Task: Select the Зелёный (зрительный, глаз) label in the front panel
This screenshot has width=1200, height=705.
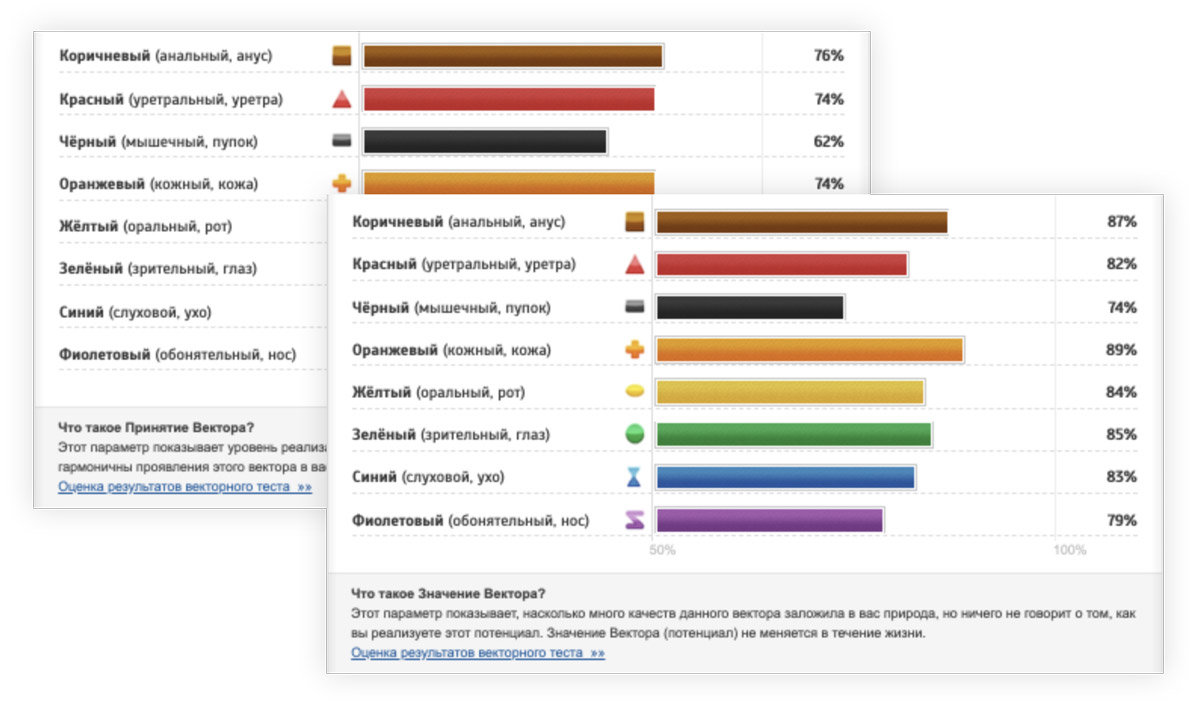Action: 450,435
